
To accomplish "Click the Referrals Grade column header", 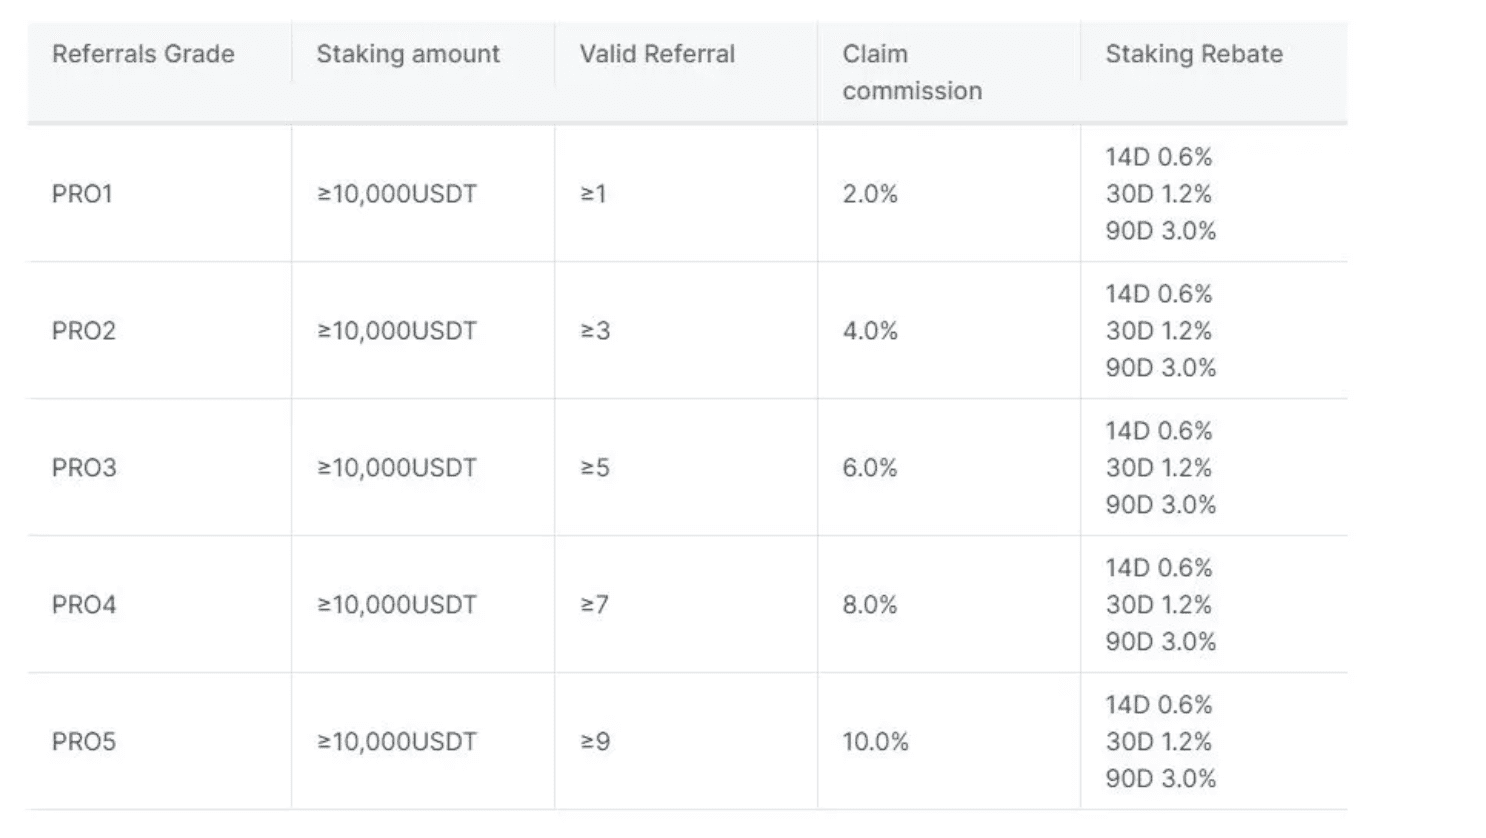I will coord(143,54).
